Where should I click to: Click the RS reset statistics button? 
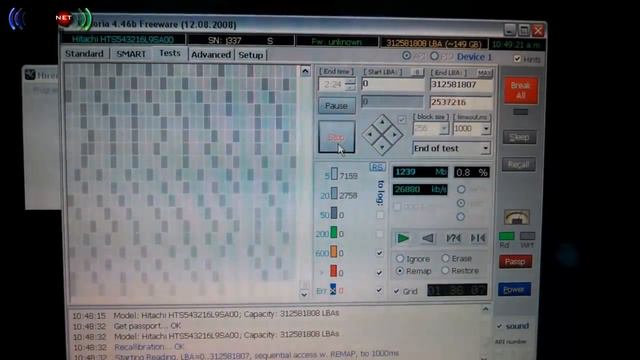378,167
